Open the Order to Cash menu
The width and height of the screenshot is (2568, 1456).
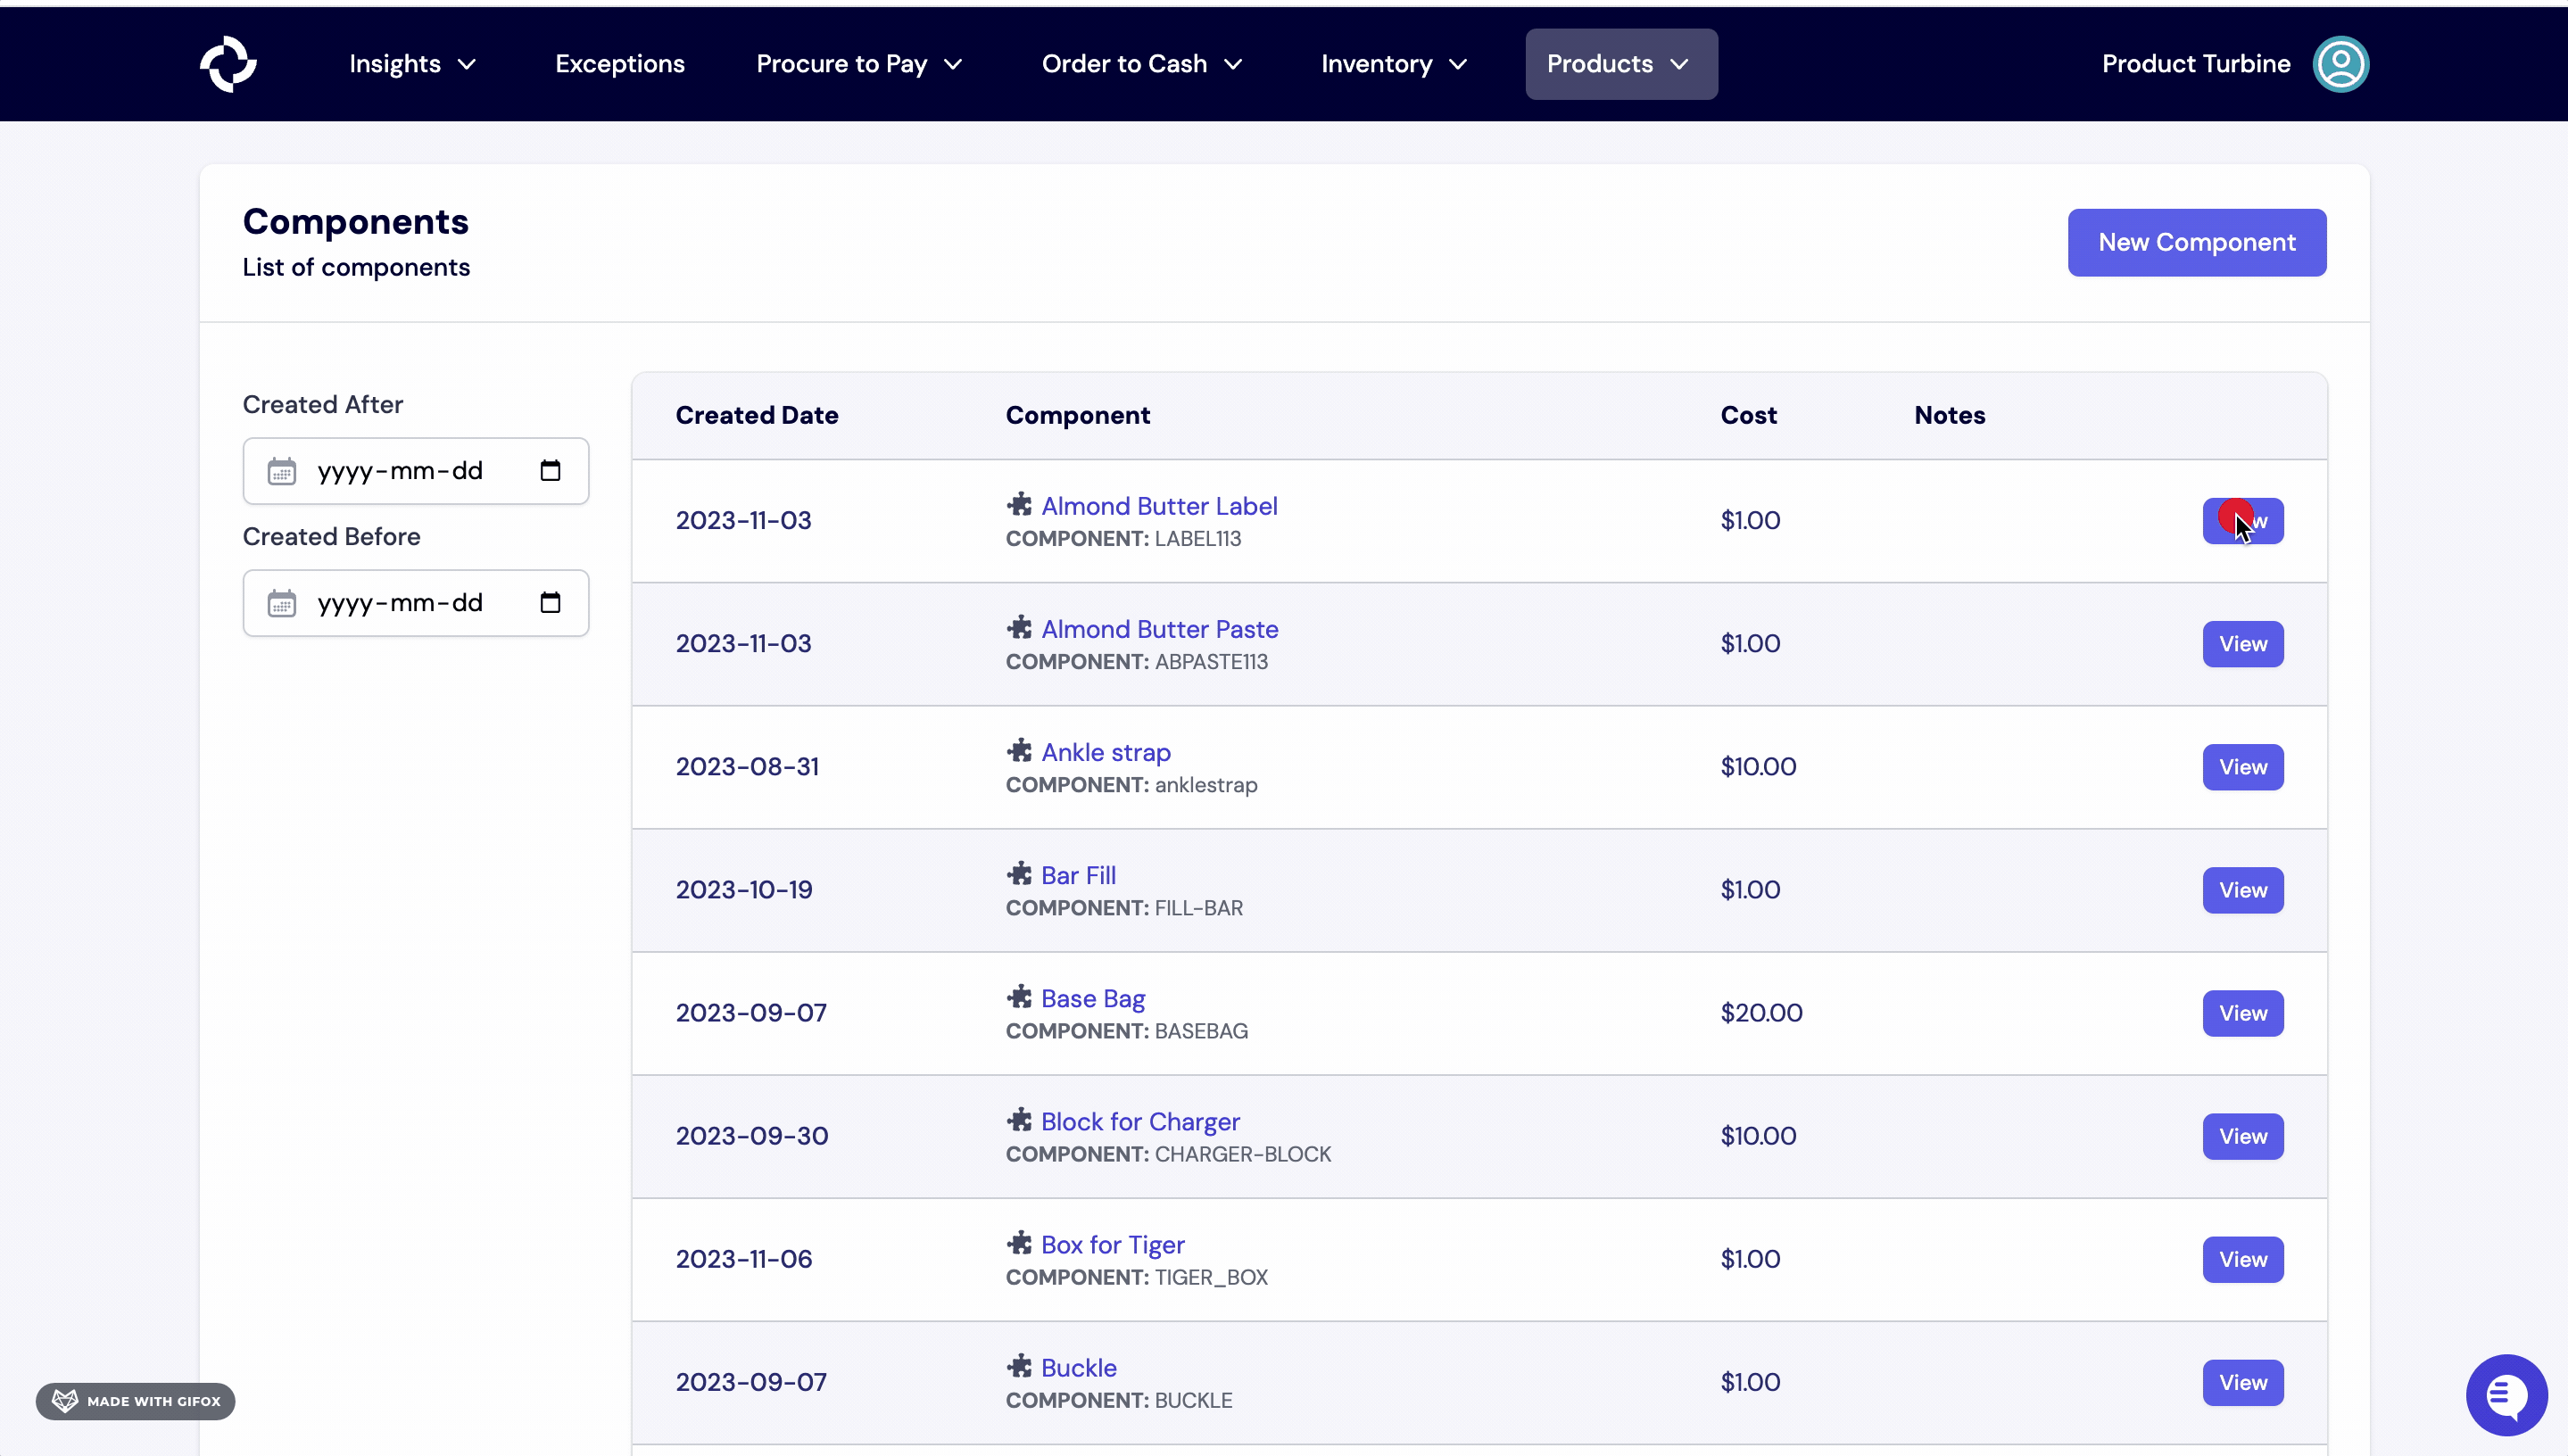(1141, 64)
